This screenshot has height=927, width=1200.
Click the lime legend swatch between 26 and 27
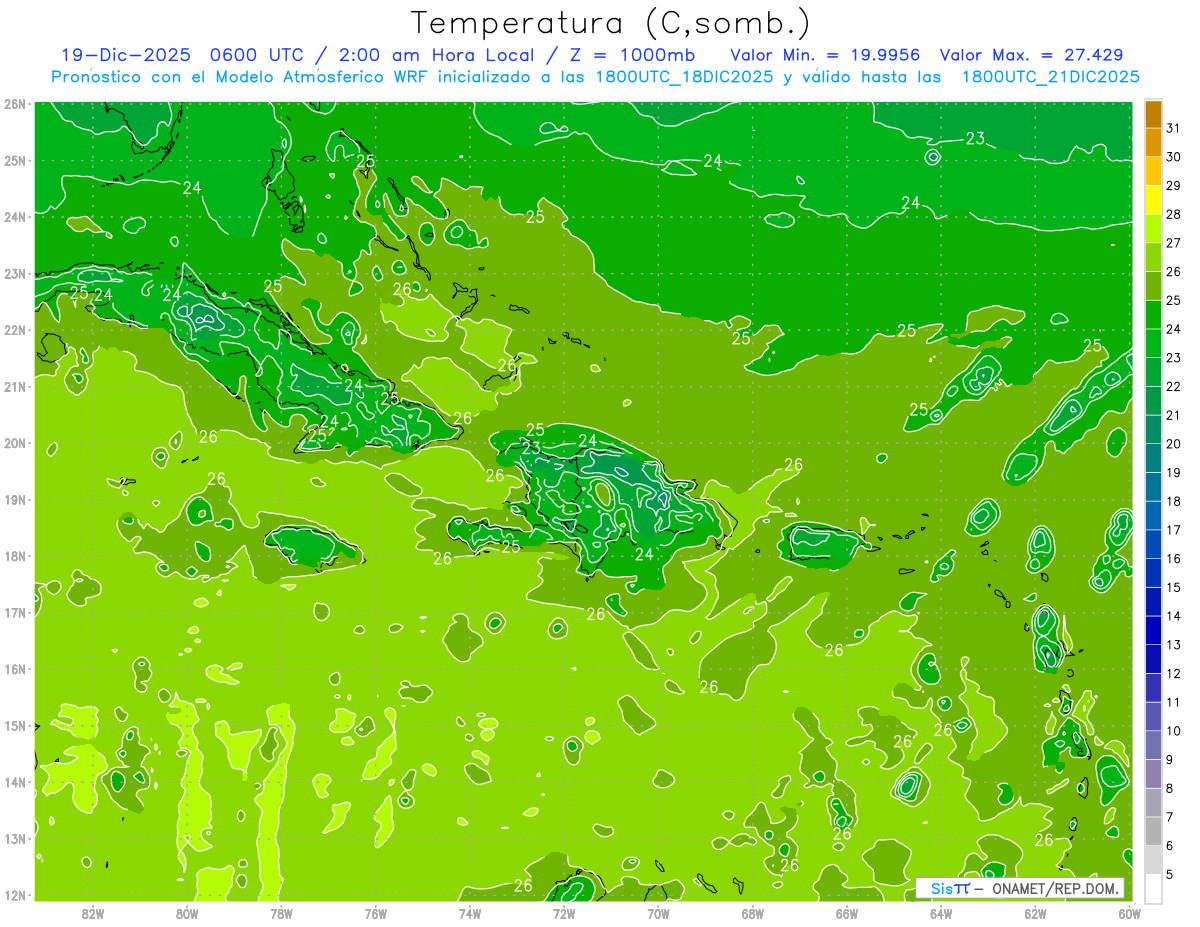(1153, 258)
